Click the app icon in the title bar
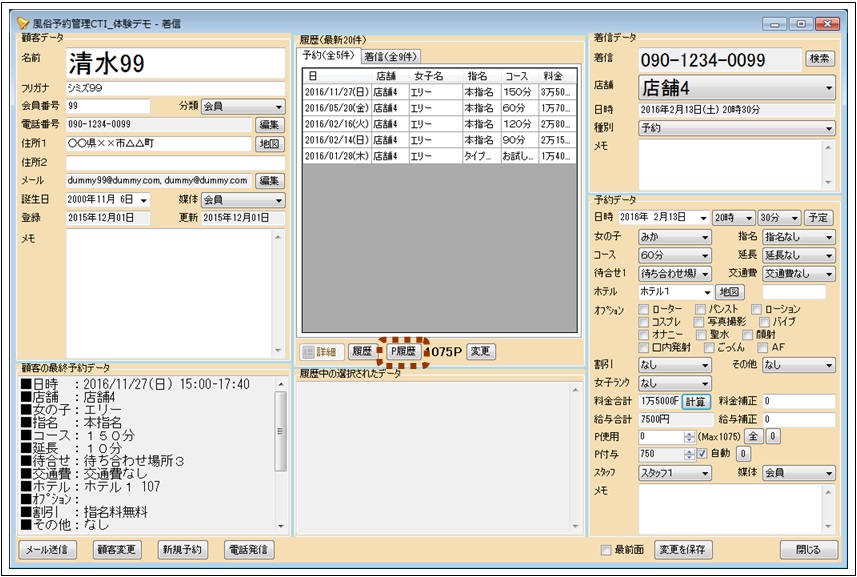This screenshot has width=857, height=577. 22,22
